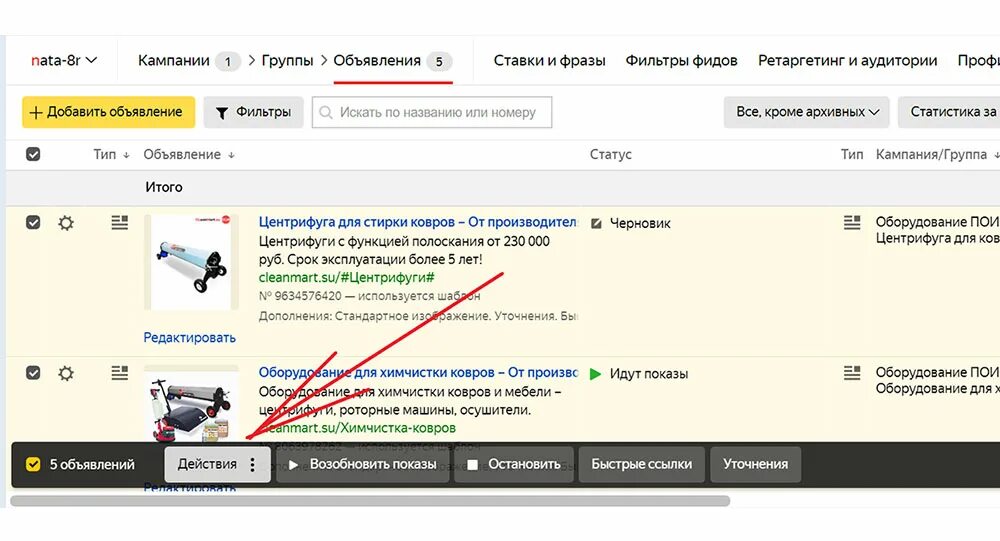Image resolution: width=1000 pixels, height=541 pixels.
Task: Click Оборудование для х group name
Action: [x=937, y=389]
